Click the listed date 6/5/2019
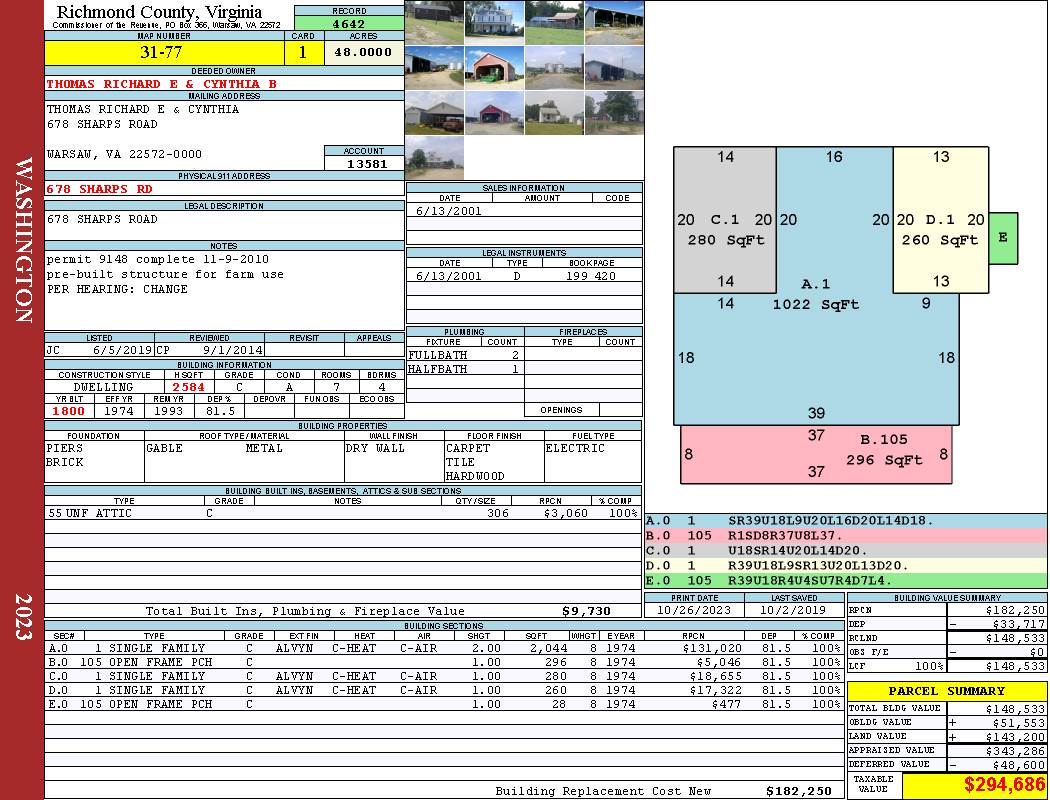The width and height of the screenshot is (1050, 800). click(x=123, y=349)
